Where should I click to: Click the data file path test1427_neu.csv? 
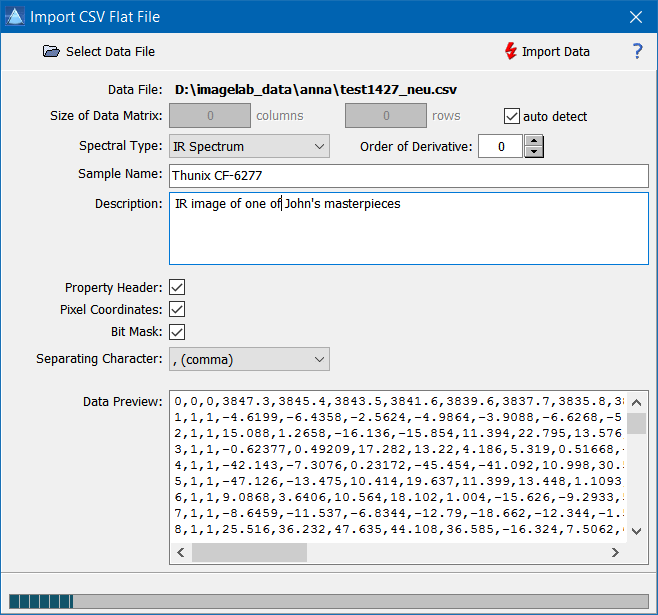[x=316, y=90]
